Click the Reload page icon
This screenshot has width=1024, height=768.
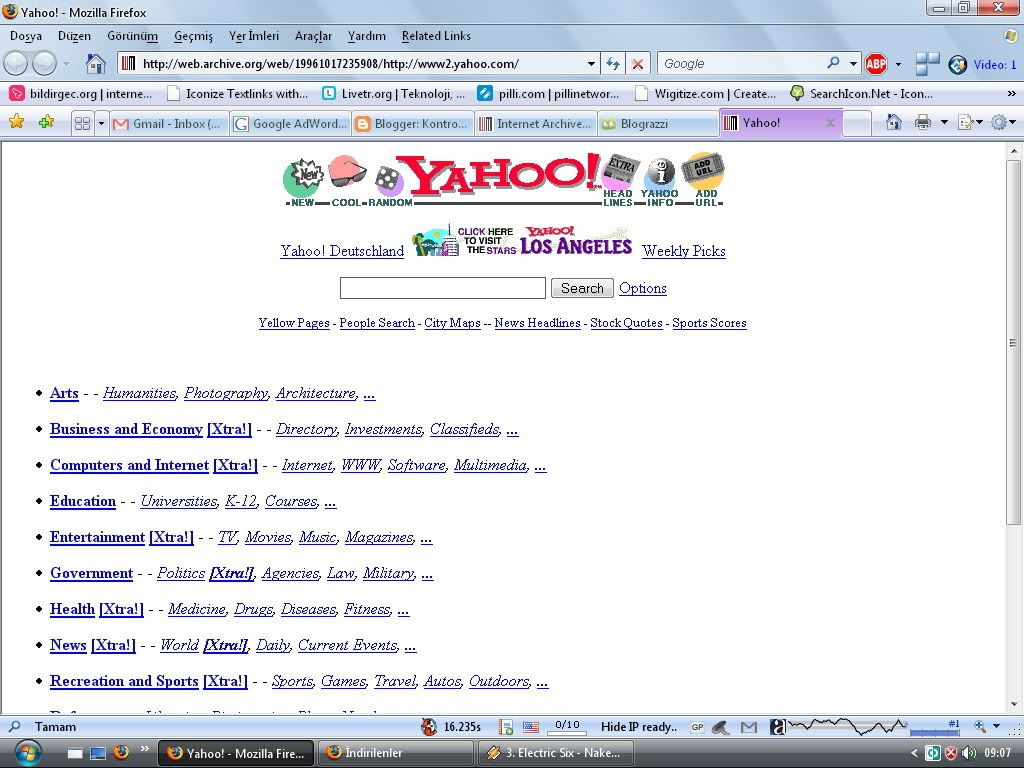pos(613,64)
